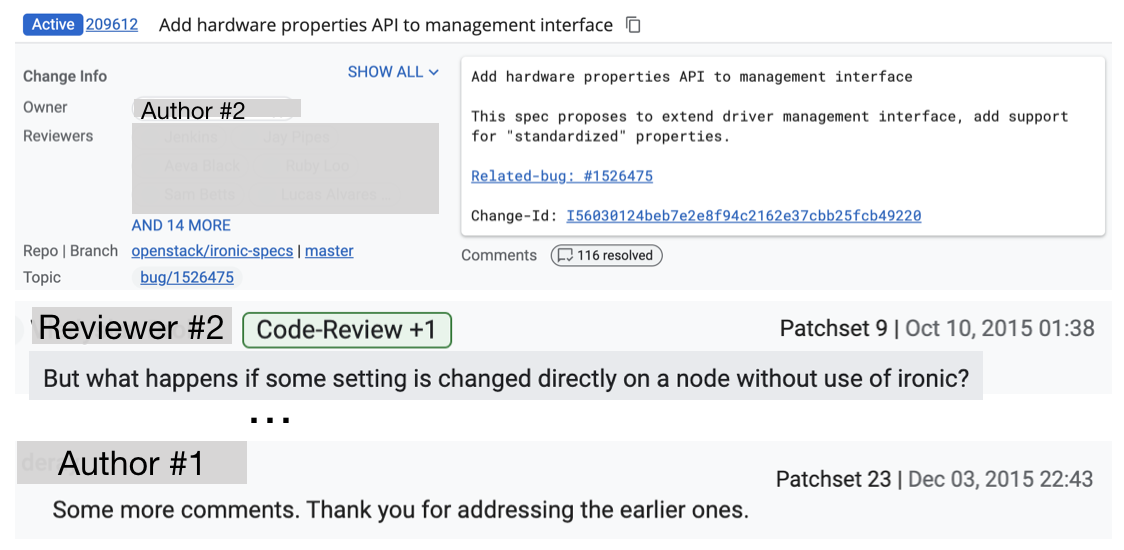Click the Author #1 message name
The width and height of the screenshot is (1124, 550).
pos(131,464)
